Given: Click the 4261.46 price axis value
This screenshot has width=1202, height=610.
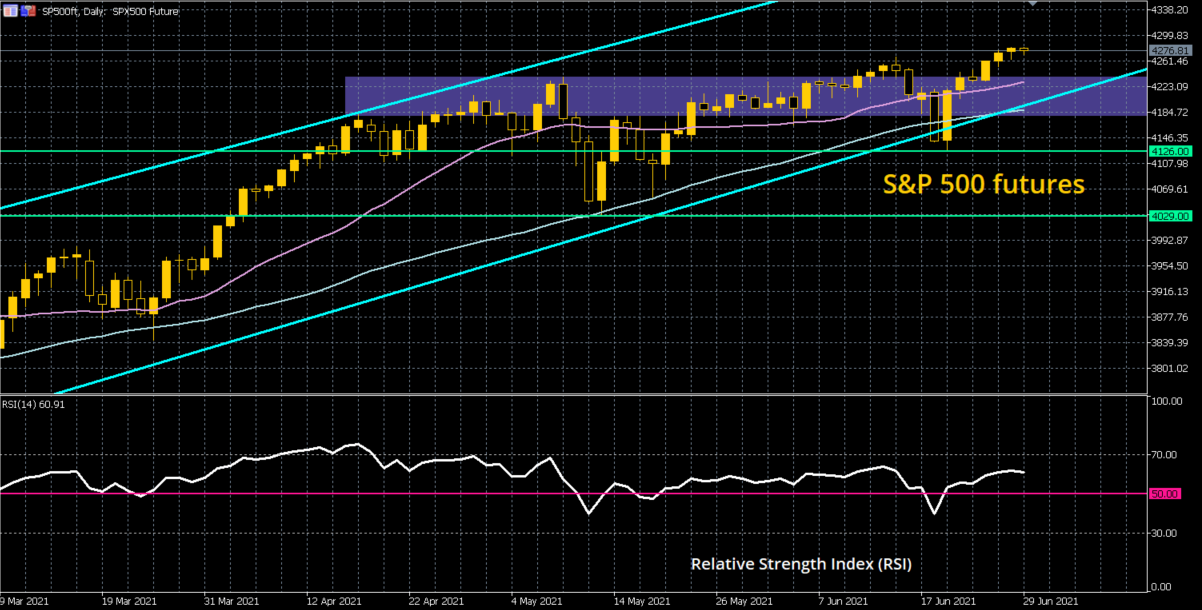Looking at the screenshot, I should click(1171, 61).
